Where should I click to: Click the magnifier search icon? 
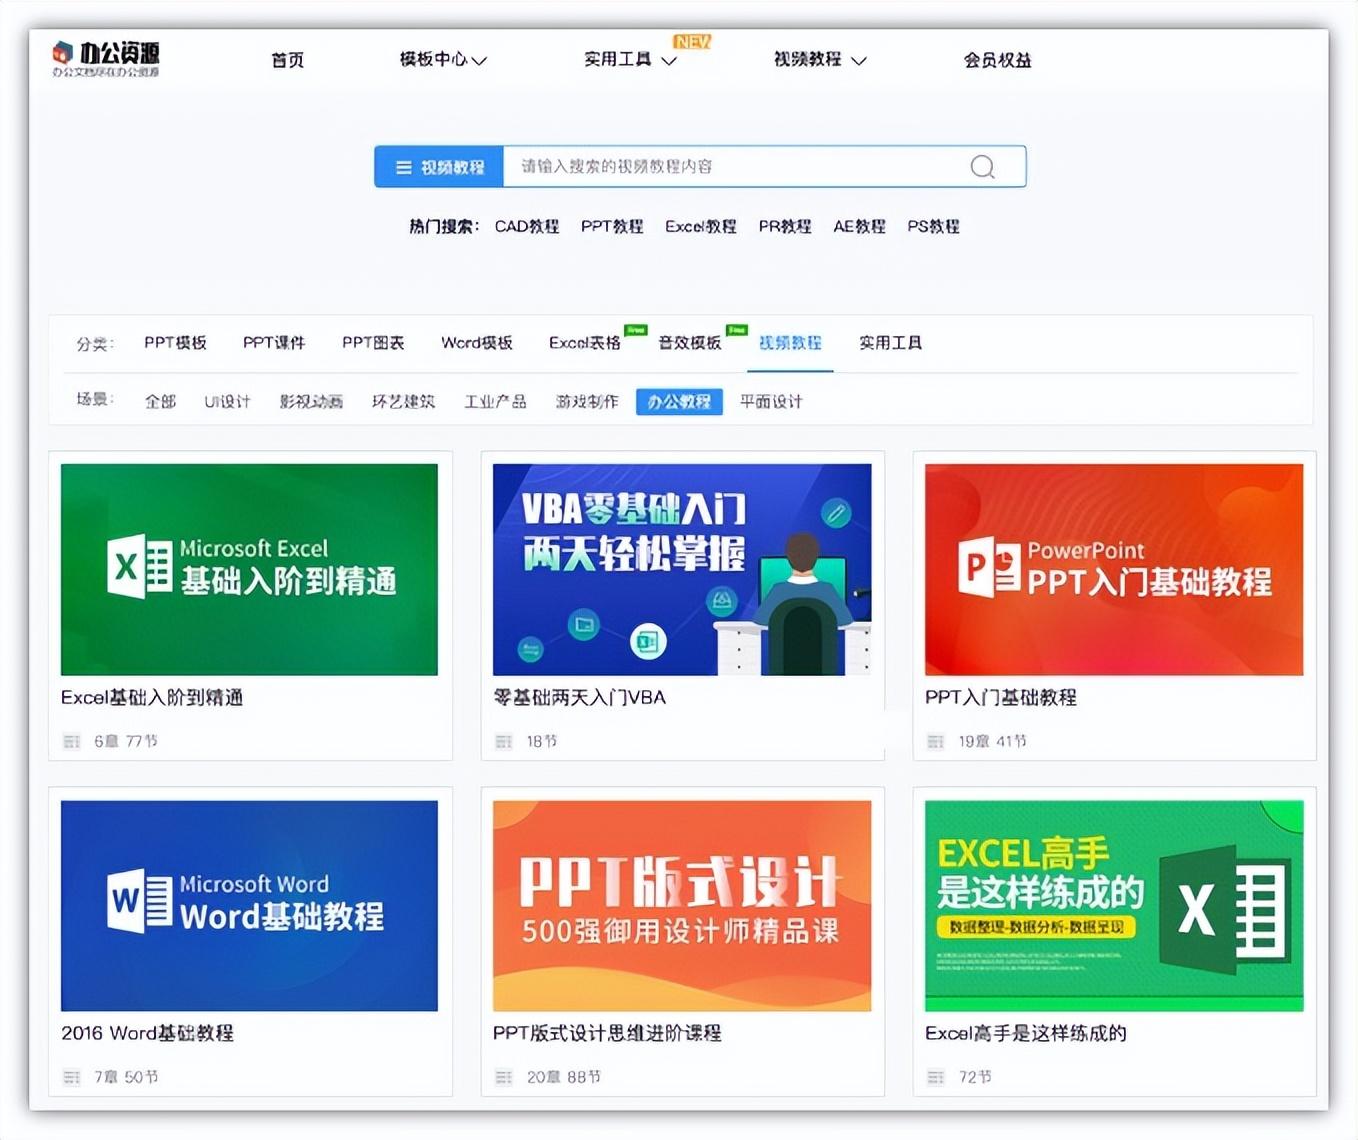click(x=983, y=167)
